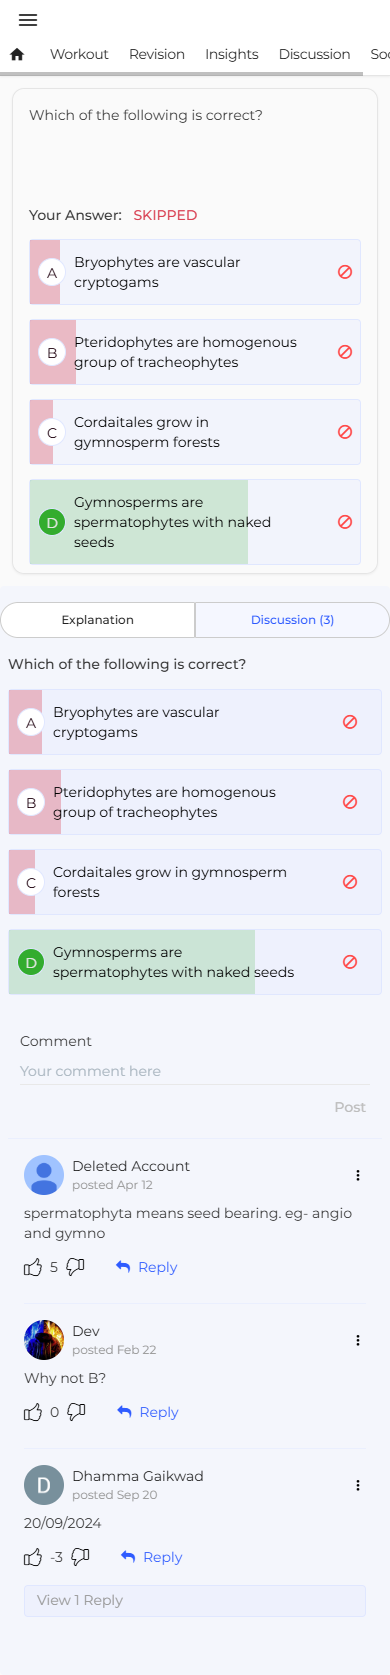Switch to the Explanation tab
The height and width of the screenshot is (1675, 390).
point(98,620)
